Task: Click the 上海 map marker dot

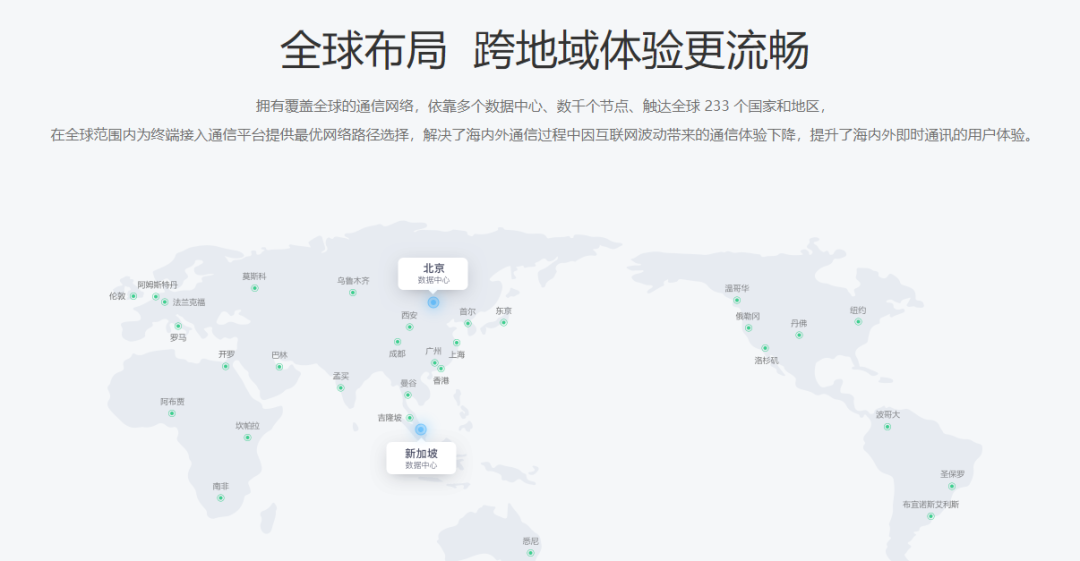Action: click(x=457, y=343)
